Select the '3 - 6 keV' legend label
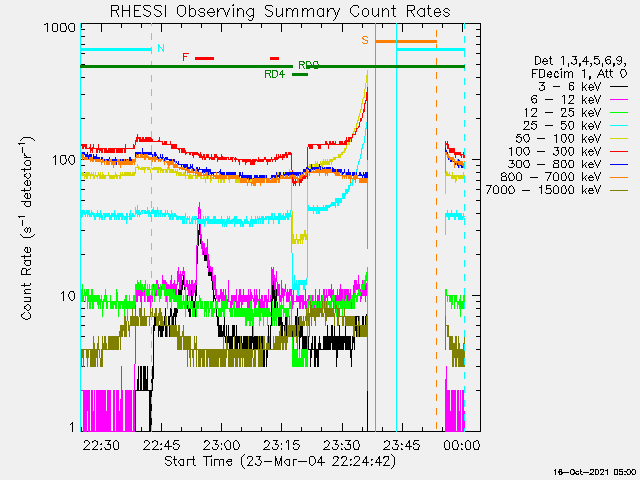 point(569,87)
